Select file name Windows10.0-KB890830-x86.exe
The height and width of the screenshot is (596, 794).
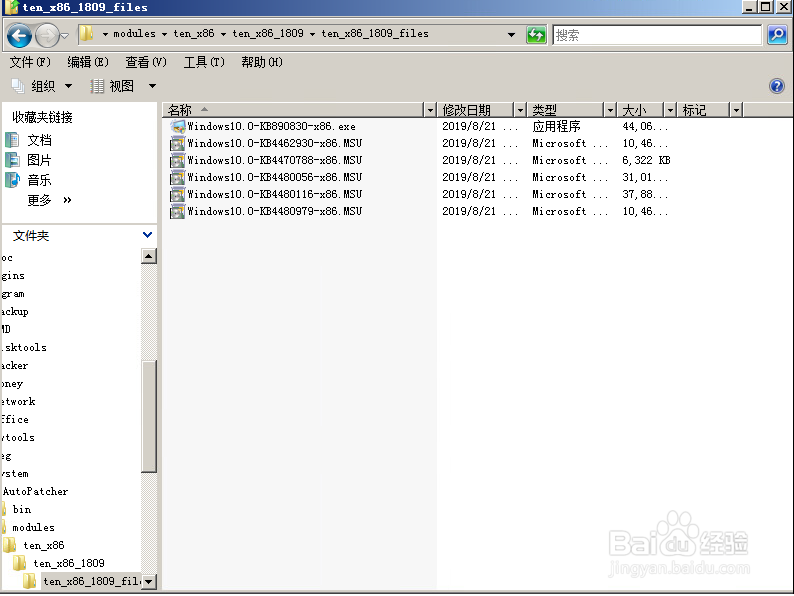pos(271,126)
